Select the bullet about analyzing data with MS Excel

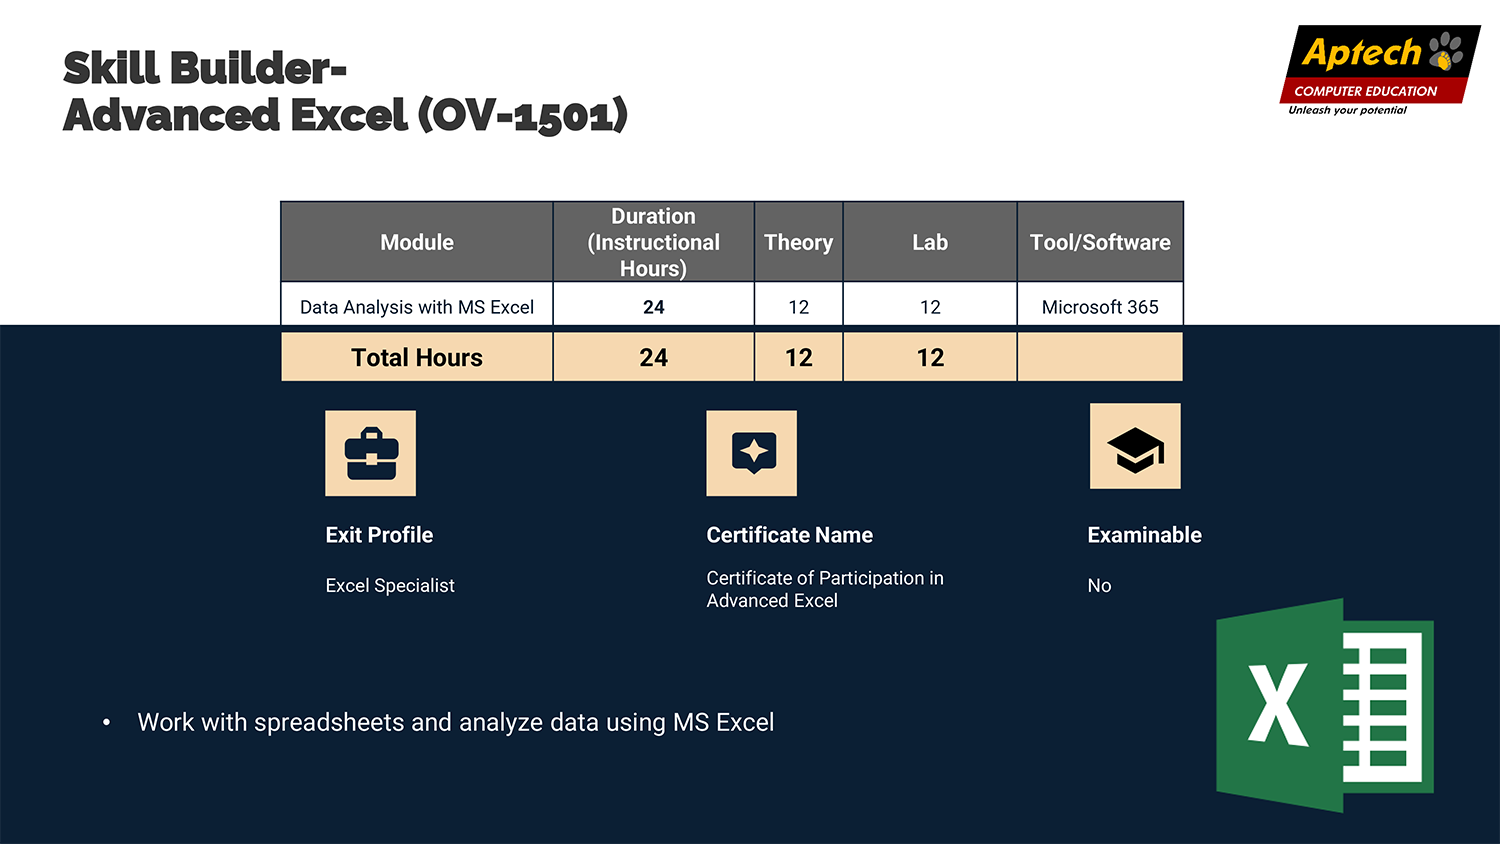coord(455,722)
